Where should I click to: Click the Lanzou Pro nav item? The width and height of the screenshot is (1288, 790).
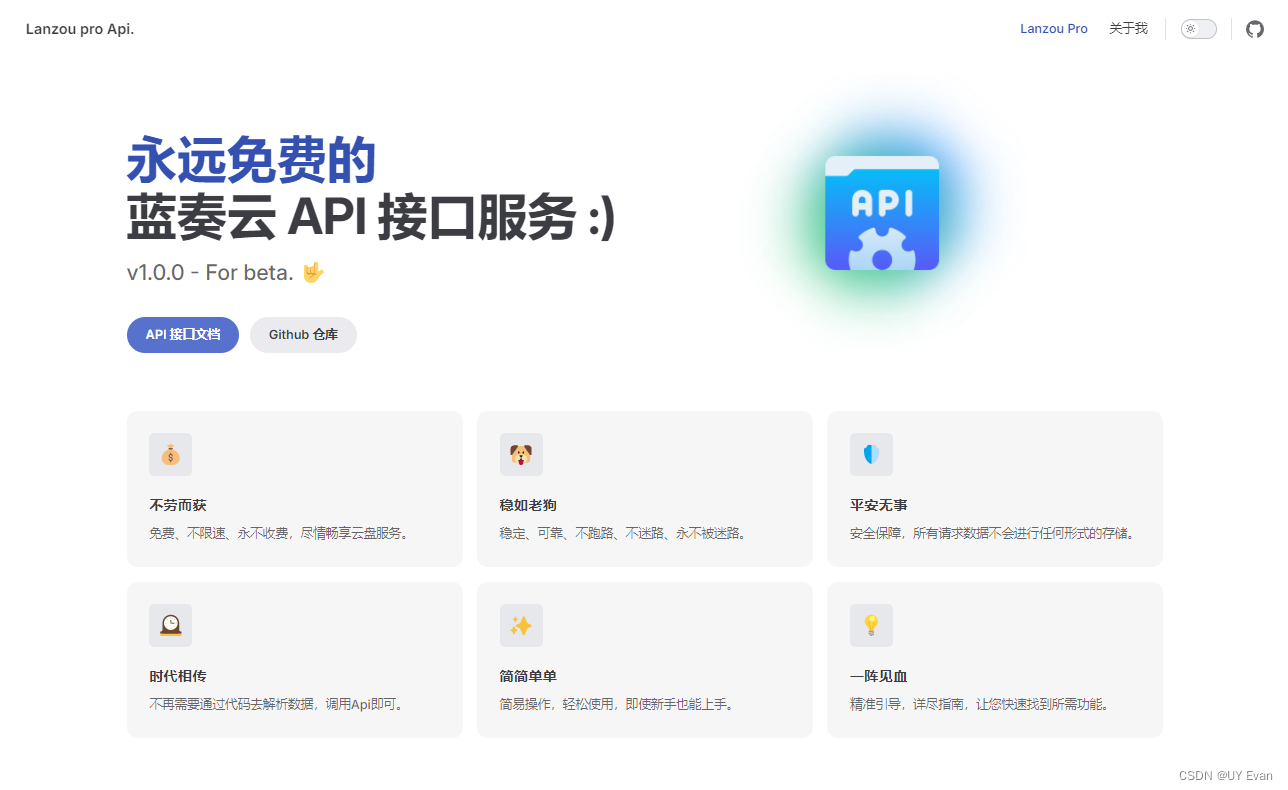pyautogui.click(x=1054, y=29)
